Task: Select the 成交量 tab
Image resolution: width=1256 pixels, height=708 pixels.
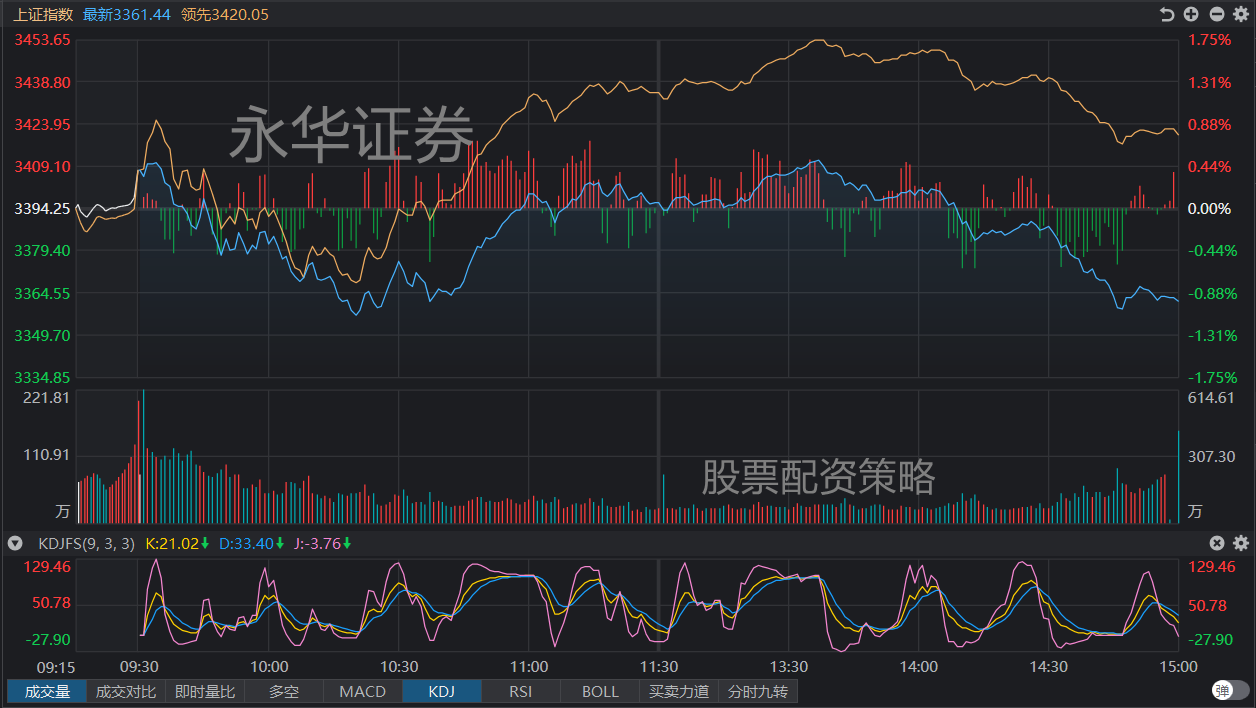Action: tap(47, 691)
